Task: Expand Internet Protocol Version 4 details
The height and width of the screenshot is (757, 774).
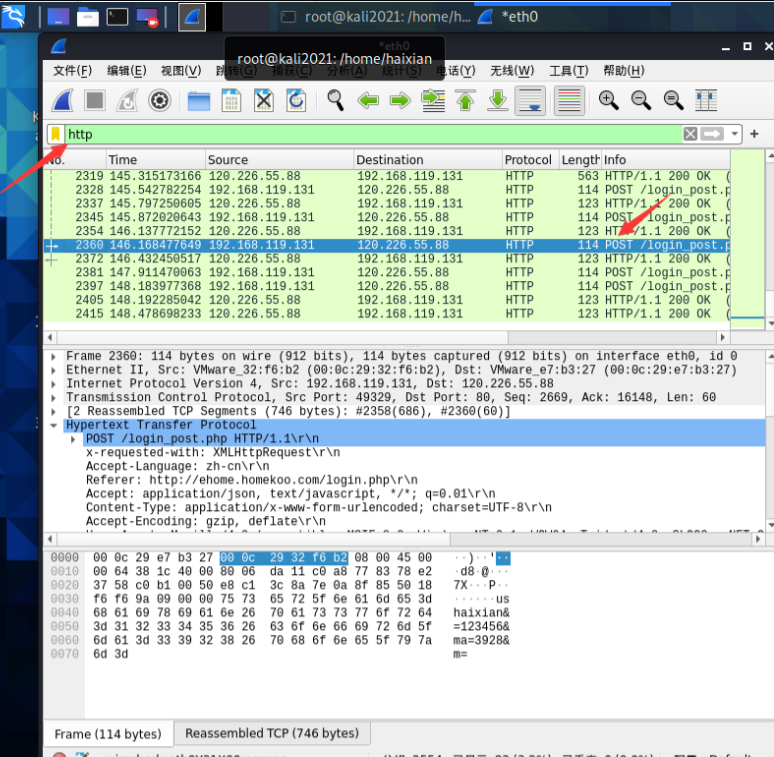Action: 53,384
